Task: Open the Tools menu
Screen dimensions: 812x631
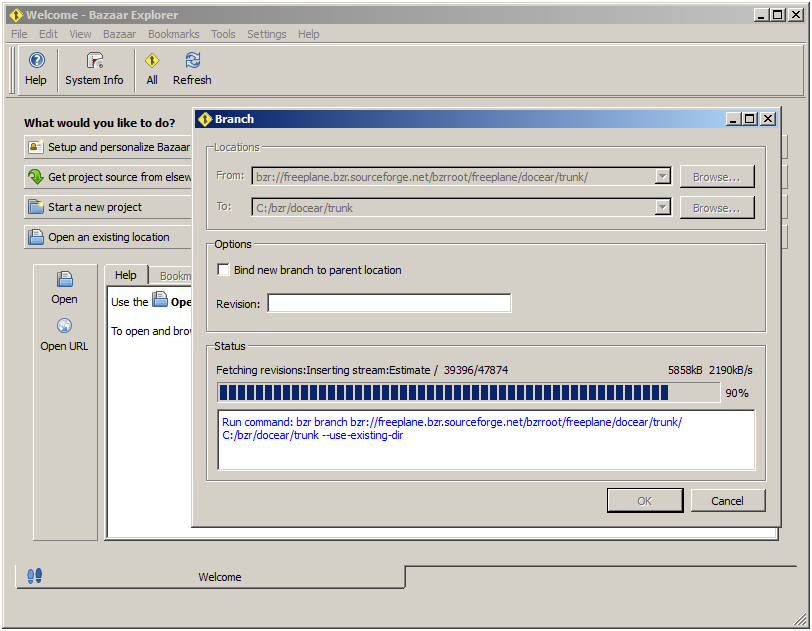Action: tap(223, 34)
